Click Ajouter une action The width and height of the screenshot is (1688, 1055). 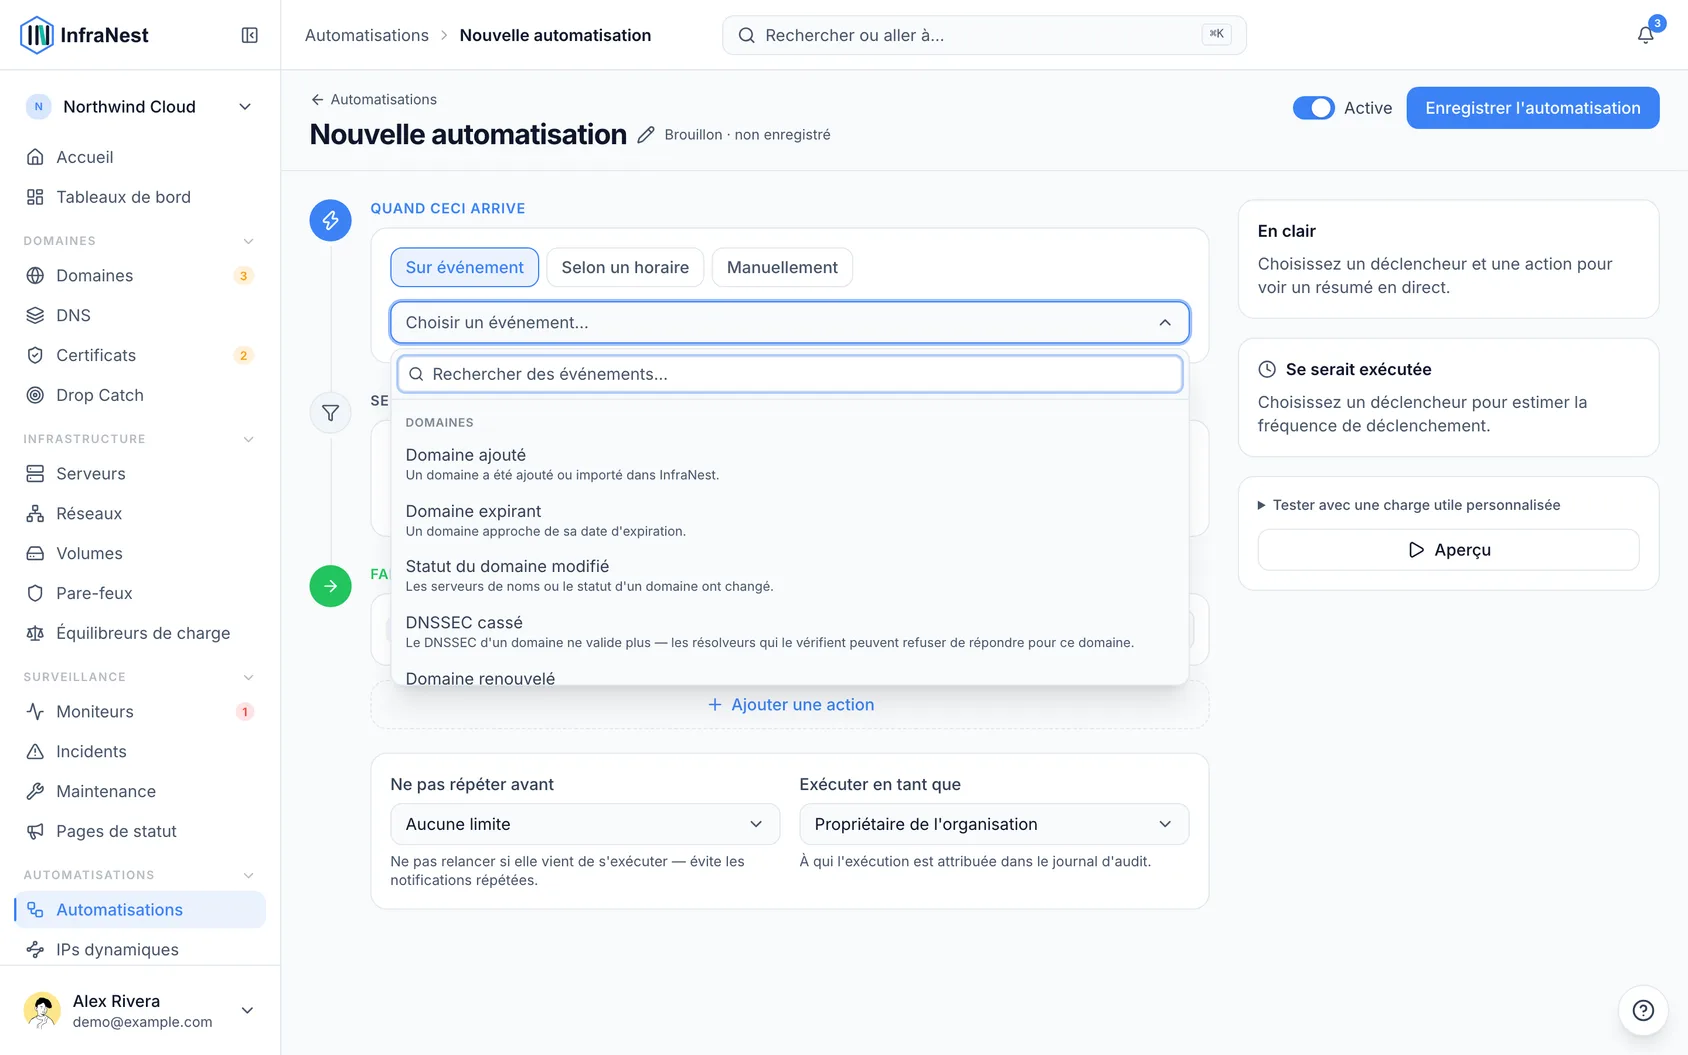(789, 705)
